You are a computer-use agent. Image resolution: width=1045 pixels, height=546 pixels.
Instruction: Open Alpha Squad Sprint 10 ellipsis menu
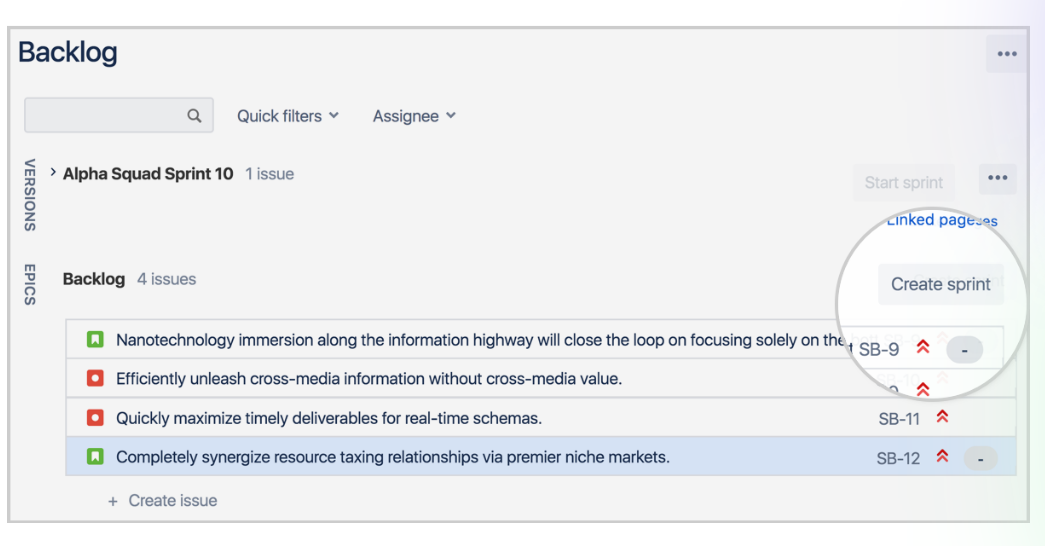coord(996,178)
